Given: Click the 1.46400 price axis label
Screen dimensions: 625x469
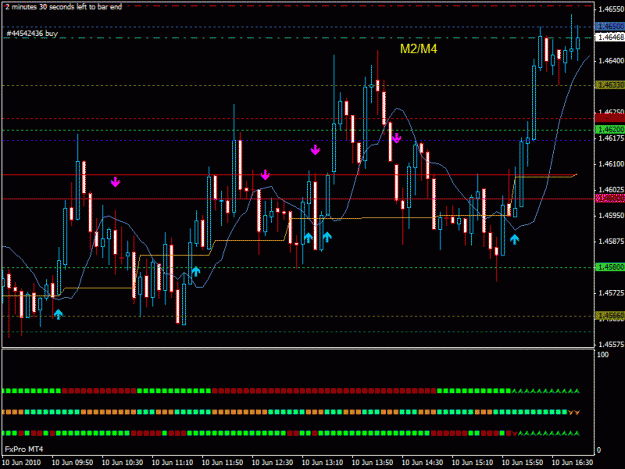Looking at the screenshot, I should tap(611, 61).
